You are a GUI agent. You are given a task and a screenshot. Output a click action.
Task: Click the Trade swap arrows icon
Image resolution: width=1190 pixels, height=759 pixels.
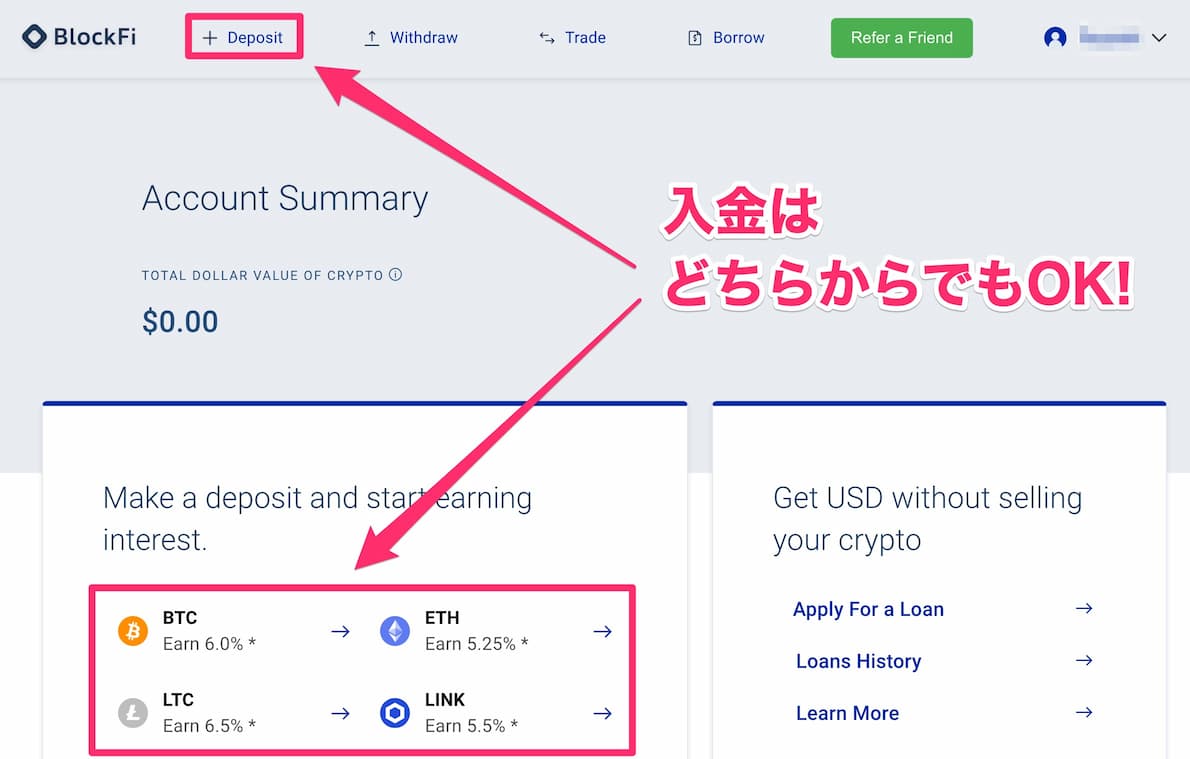coord(546,38)
